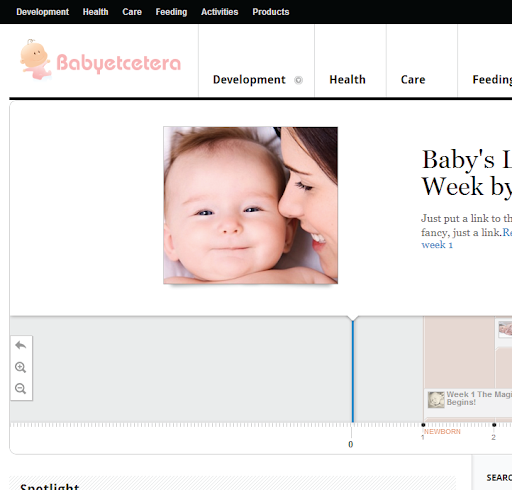This screenshot has width=512, height=490.
Task: Open Health in the top black bar
Action: [x=95, y=12]
